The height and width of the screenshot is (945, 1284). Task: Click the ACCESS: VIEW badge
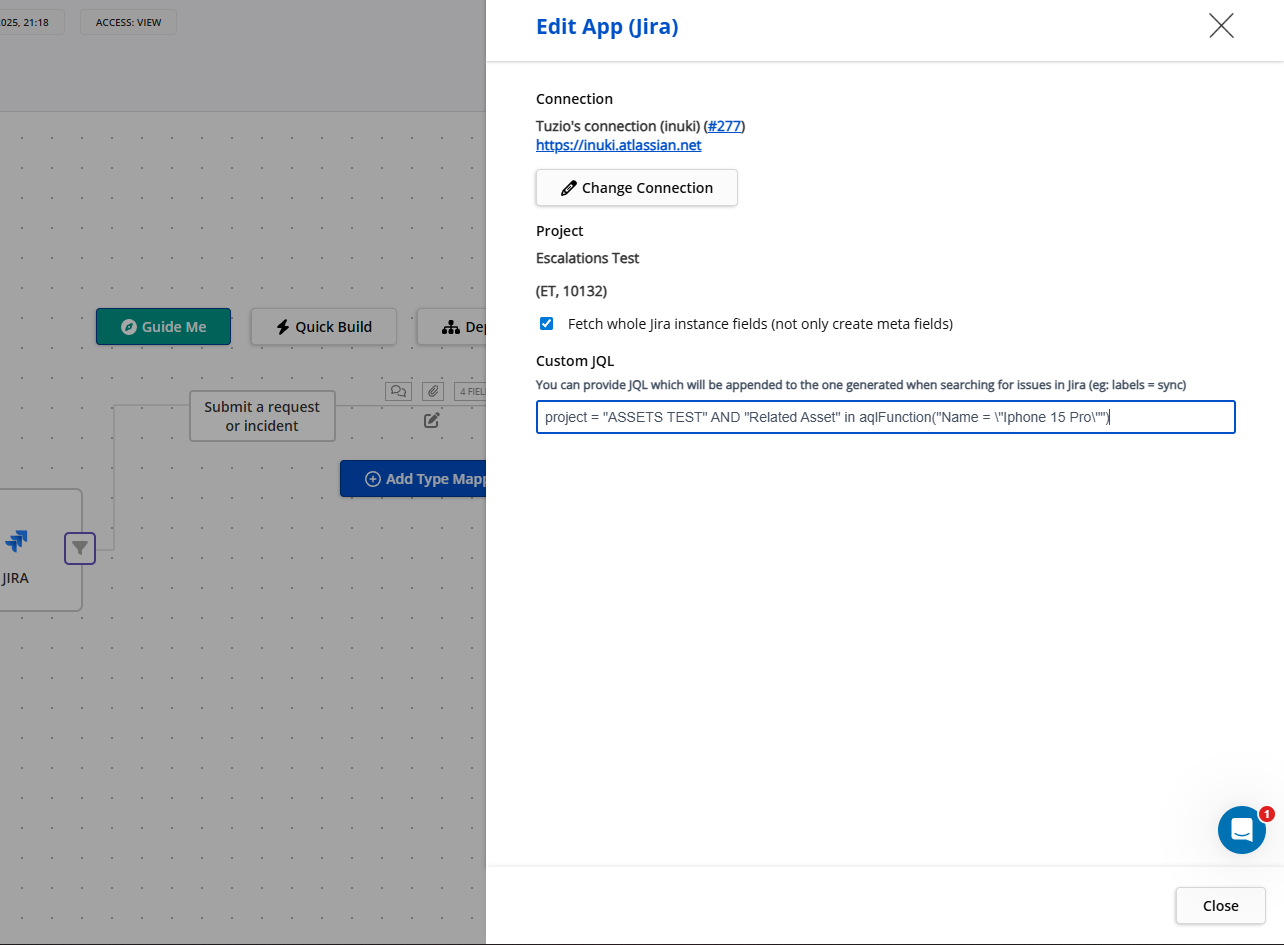(129, 22)
